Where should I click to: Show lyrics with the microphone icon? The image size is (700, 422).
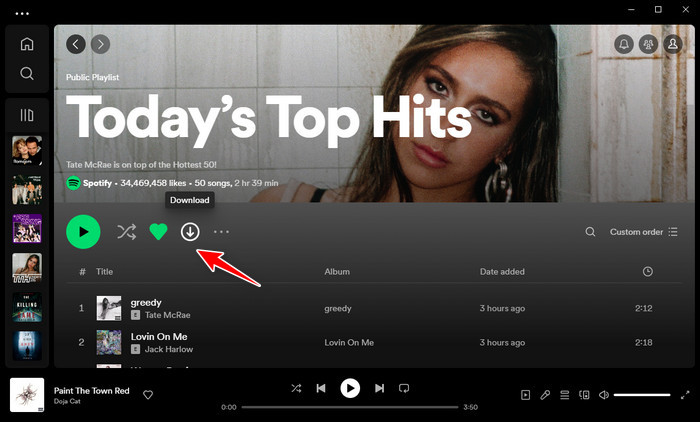(x=545, y=395)
